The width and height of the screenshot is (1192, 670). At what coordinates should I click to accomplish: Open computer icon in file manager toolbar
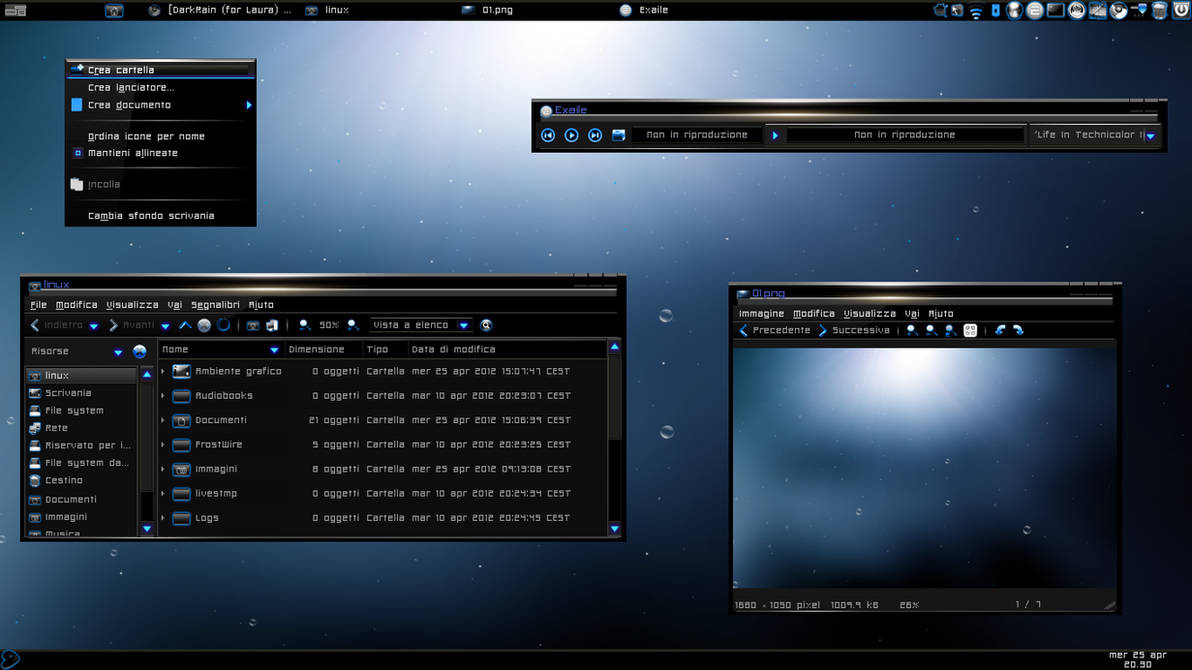click(x=271, y=325)
